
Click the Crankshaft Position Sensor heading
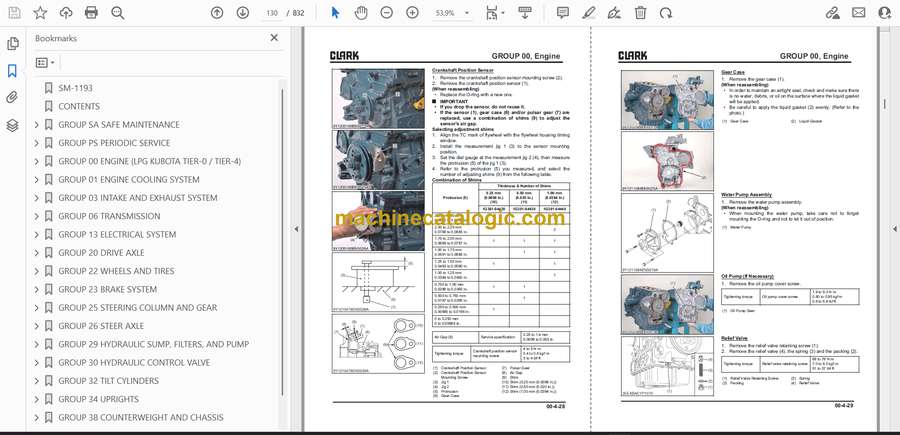coord(463,70)
